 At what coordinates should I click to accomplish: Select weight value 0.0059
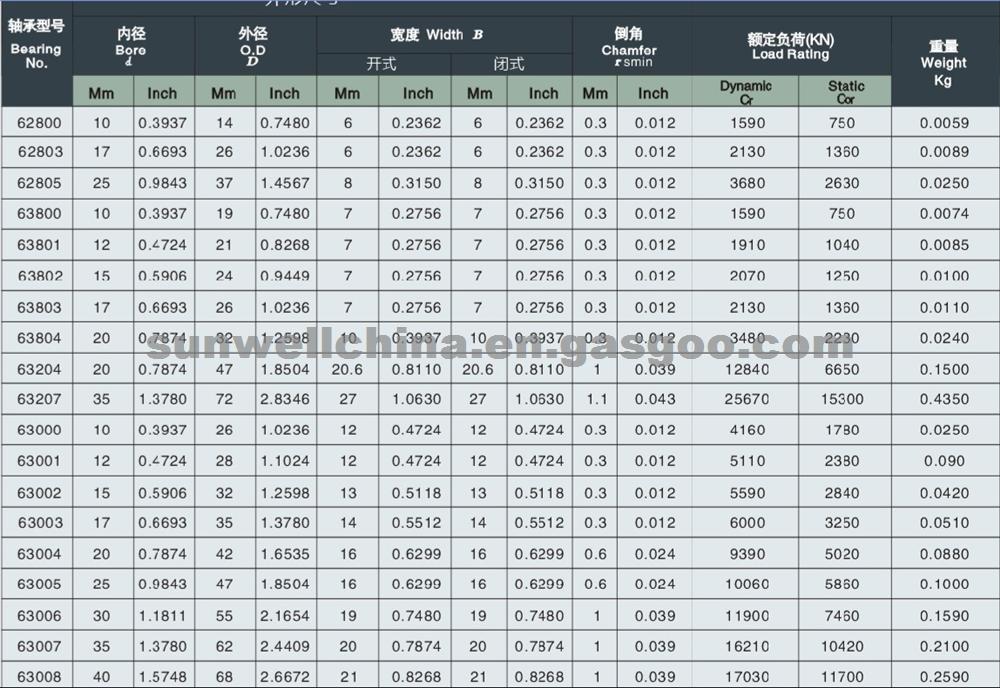[x=944, y=123]
